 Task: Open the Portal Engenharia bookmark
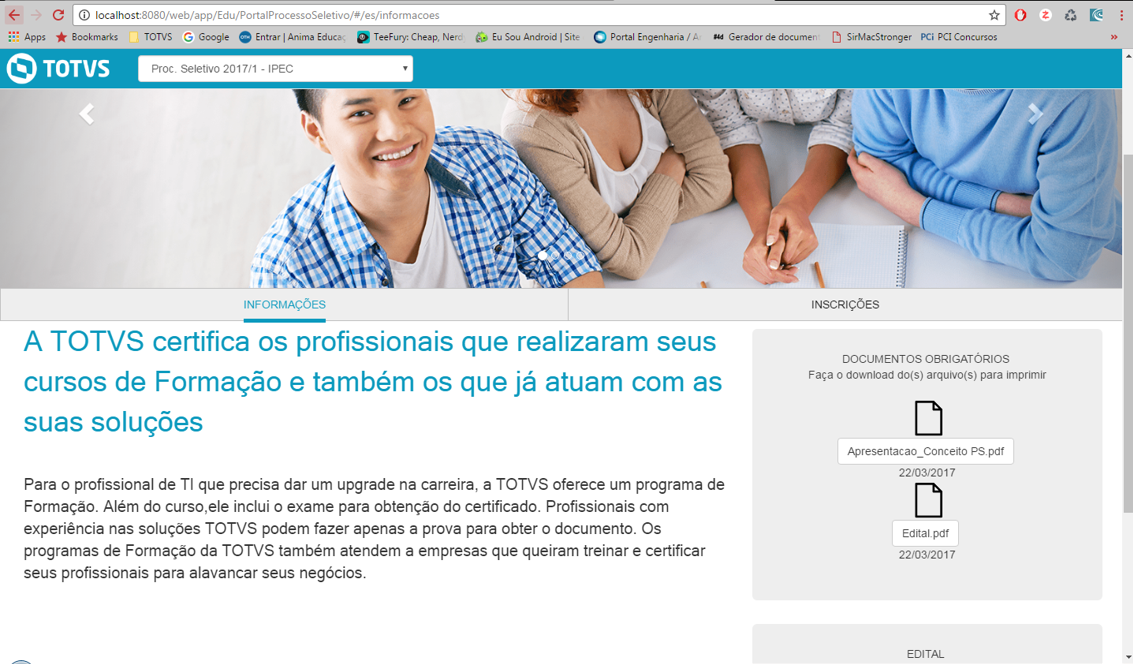point(647,37)
